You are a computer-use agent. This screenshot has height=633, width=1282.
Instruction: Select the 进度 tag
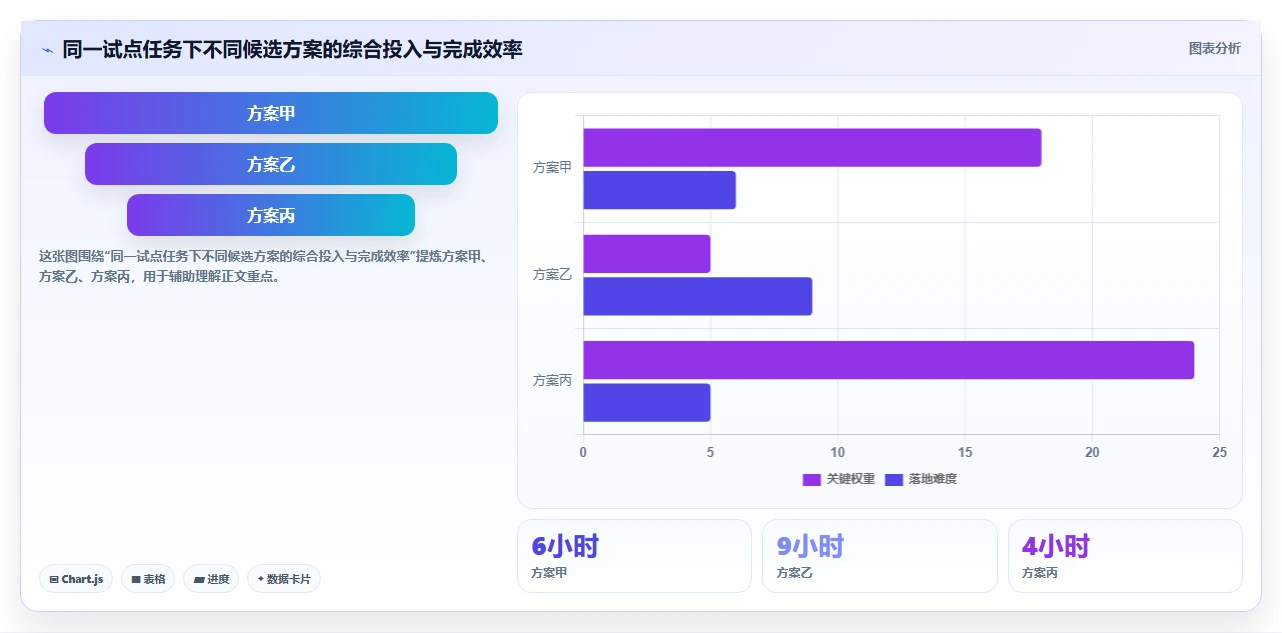pos(211,579)
